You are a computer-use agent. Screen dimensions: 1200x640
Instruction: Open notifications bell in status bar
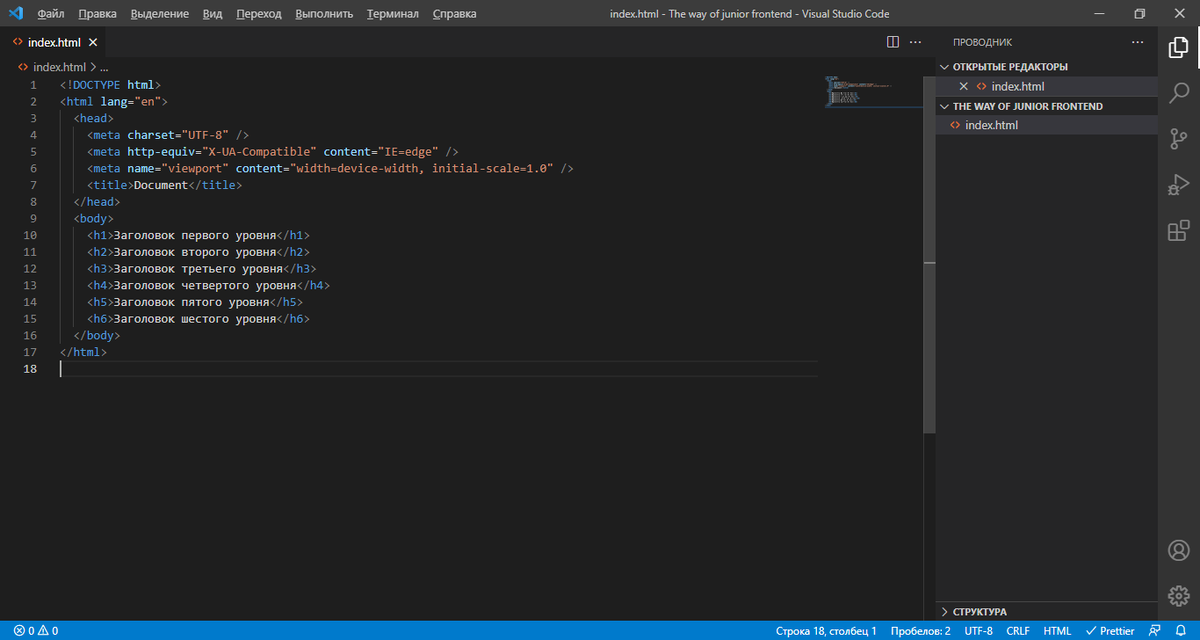pyautogui.click(x=1181, y=631)
